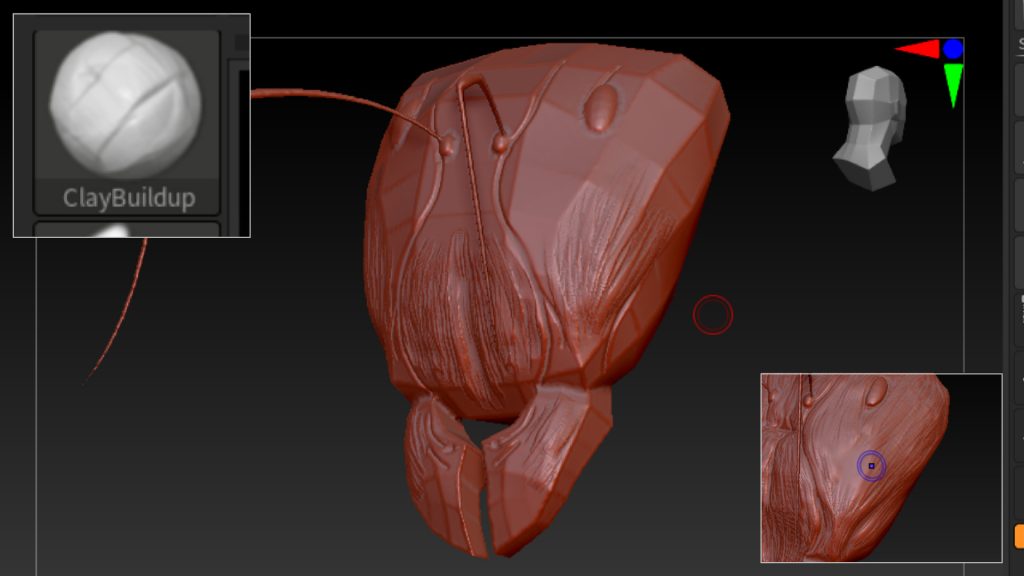Click the red X axis cone
The image size is (1024, 576).
[x=918, y=49]
